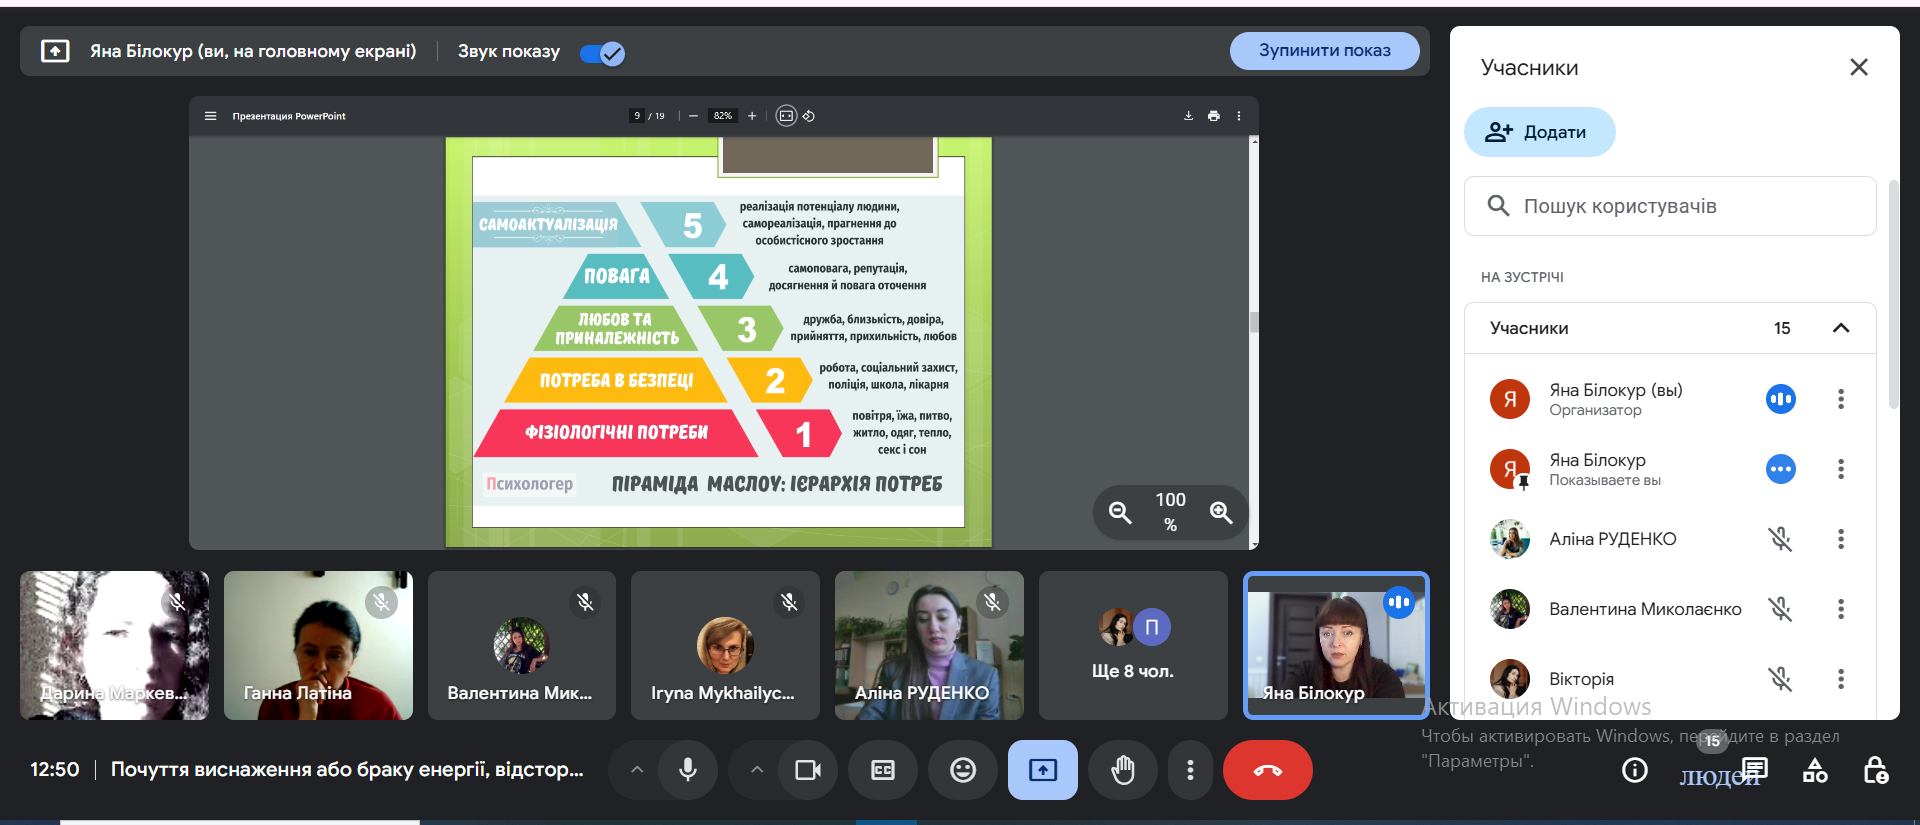Click the 82% zoom level field

coord(722,116)
